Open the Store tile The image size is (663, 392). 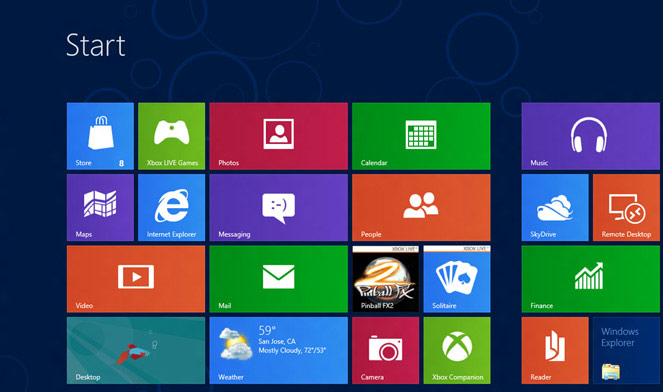(100, 136)
